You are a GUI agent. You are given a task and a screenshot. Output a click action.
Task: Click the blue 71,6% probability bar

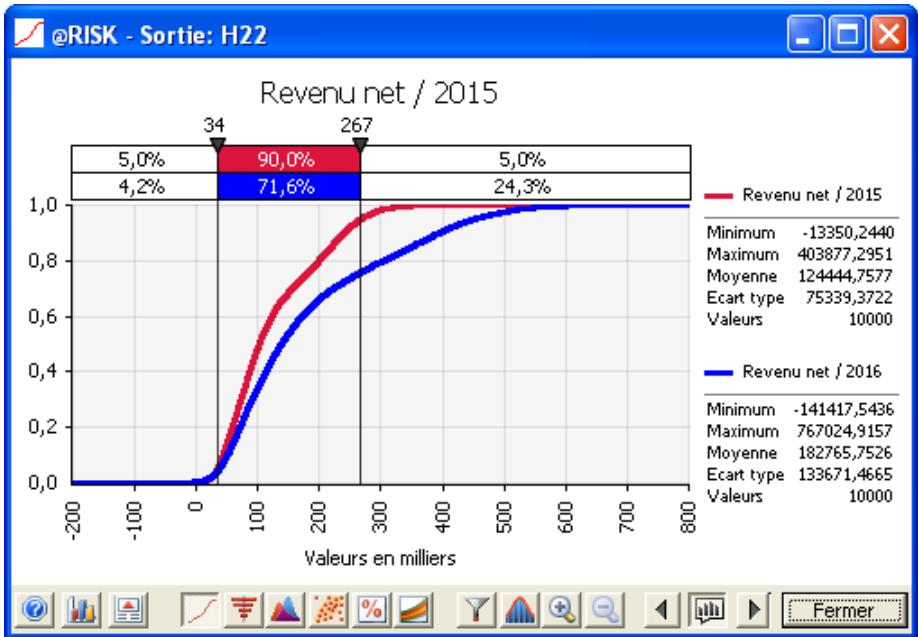pos(288,186)
